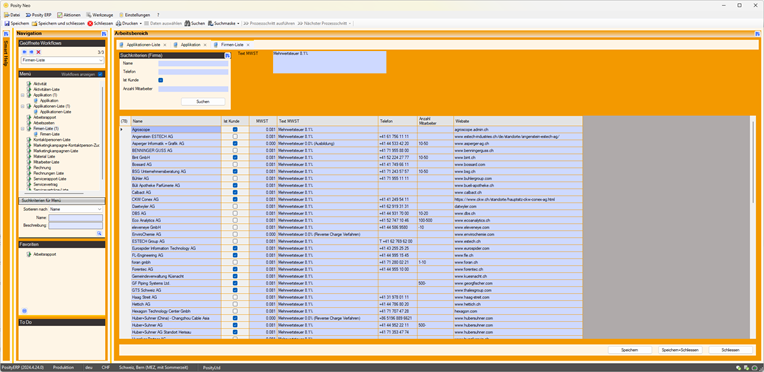This screenshot has width=764, height=372.
Task: Click the Name field in Suchkriterien für Menü
Action: click(76, 218)
